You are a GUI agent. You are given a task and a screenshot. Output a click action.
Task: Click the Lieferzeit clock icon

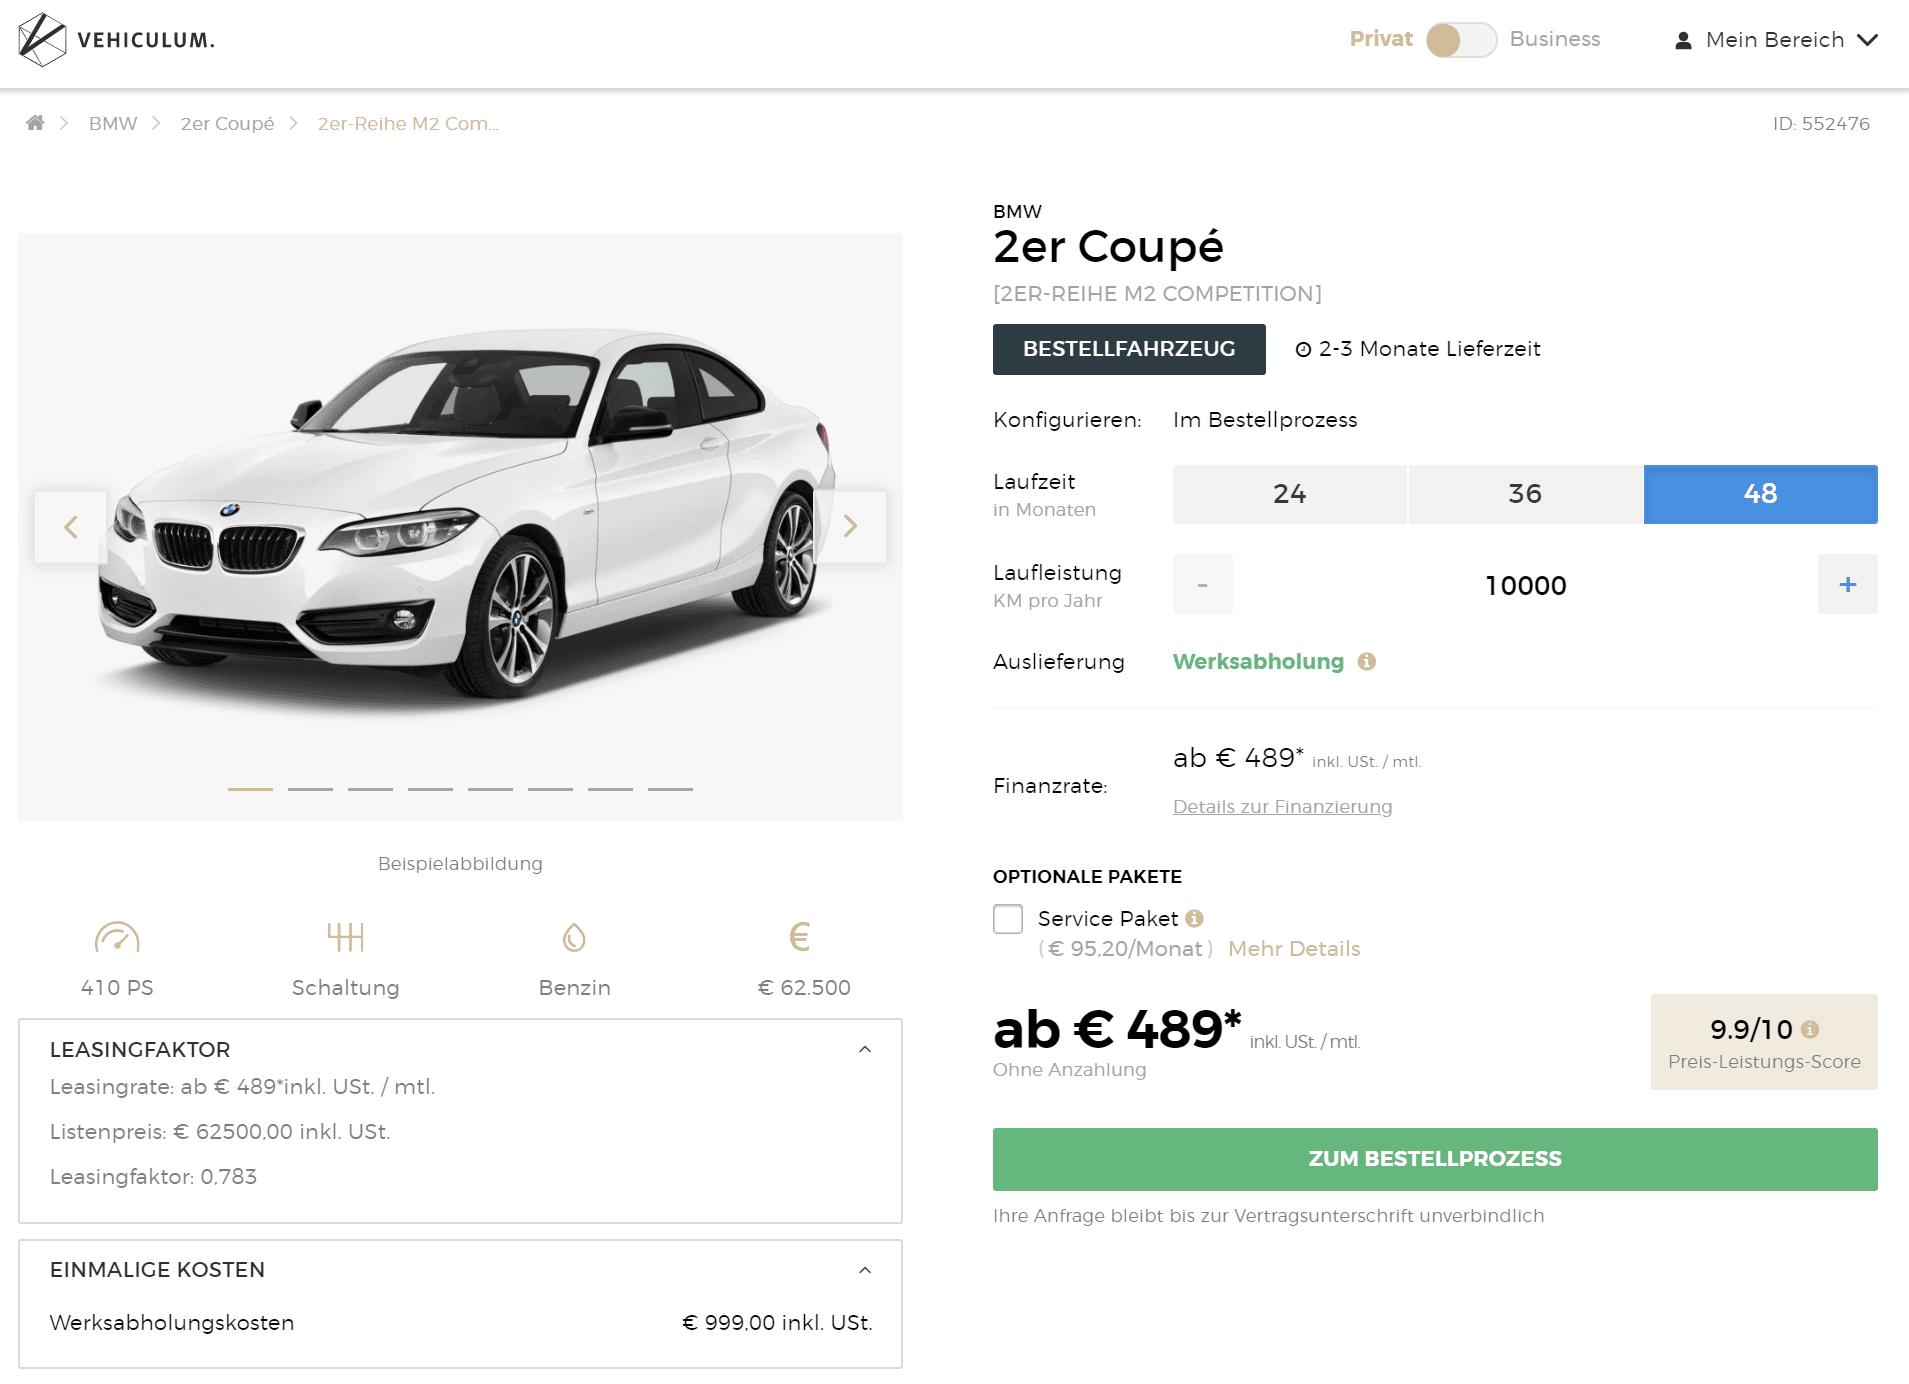[1303, 349]
